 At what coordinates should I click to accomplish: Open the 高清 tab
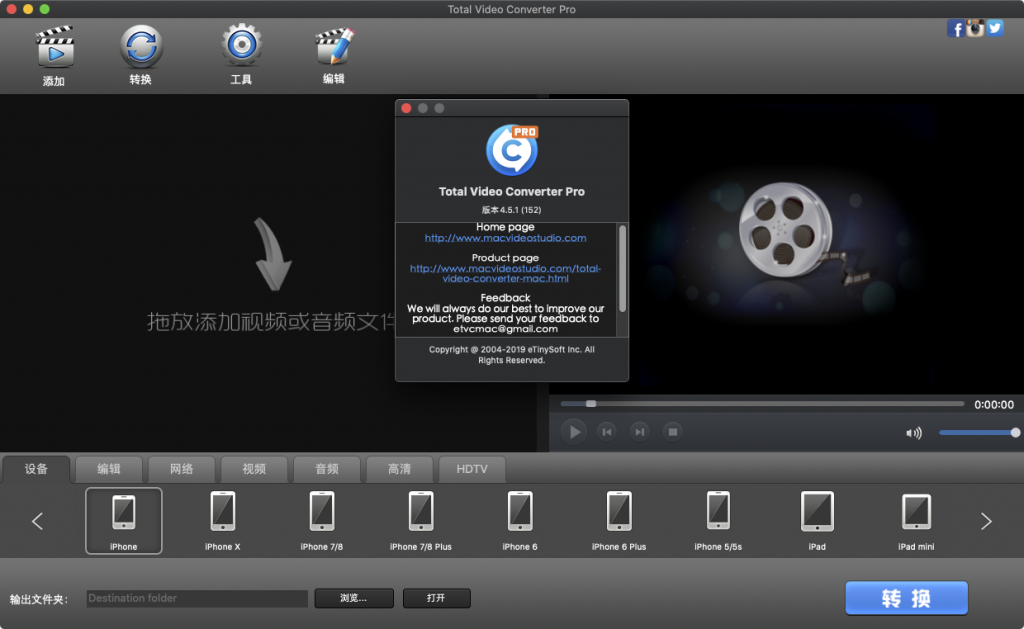pos(399,469)
